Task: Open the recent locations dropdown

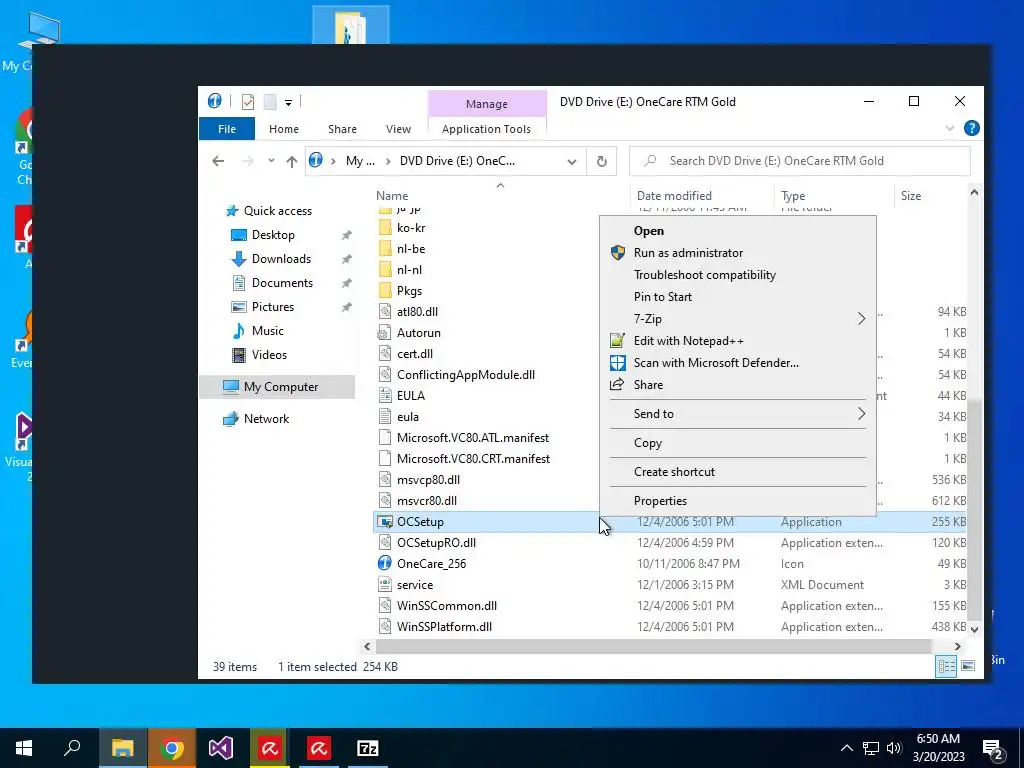Action: click(271, 161)
